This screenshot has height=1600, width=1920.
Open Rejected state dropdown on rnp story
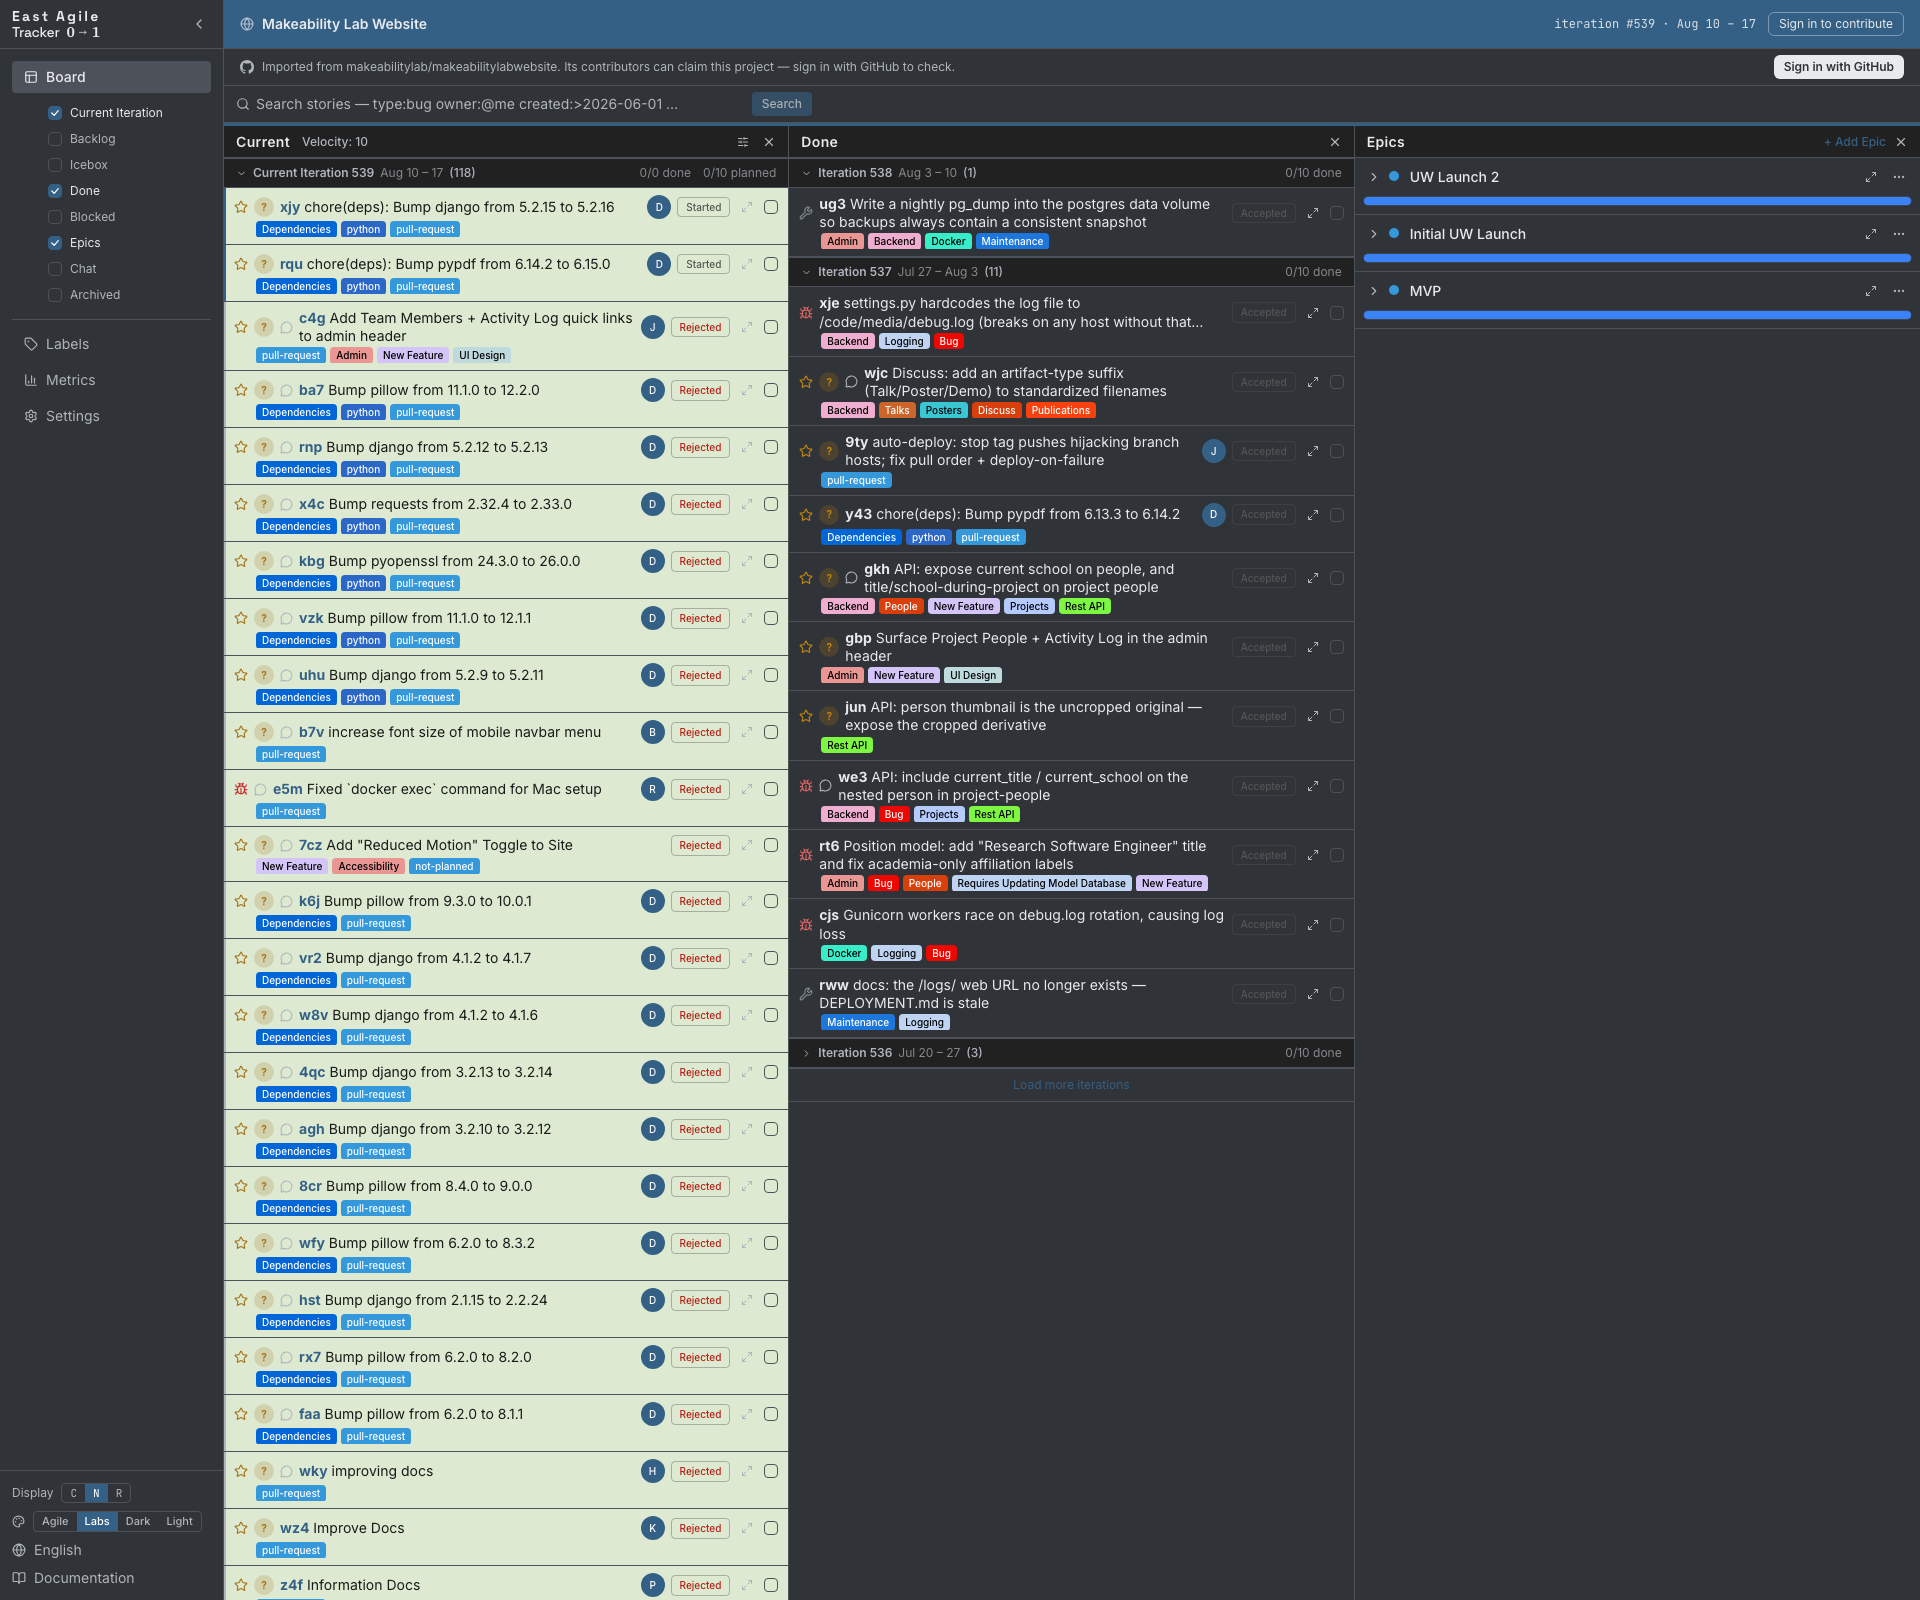tap(700, 447)
